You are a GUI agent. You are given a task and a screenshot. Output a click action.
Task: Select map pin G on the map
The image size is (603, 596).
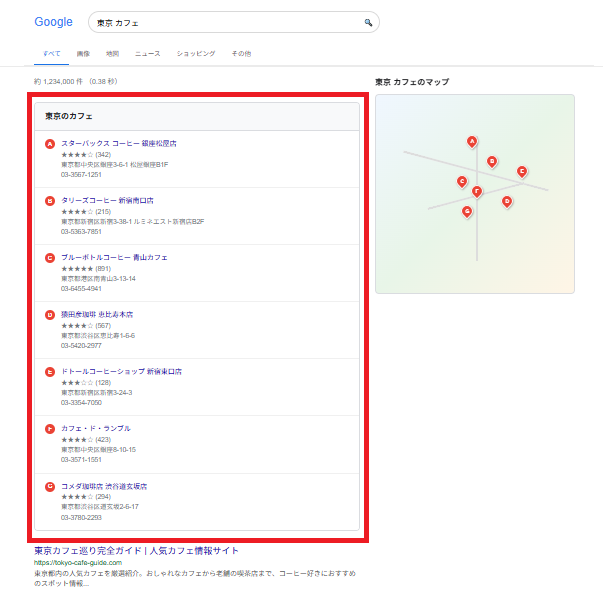coord(467,211)
